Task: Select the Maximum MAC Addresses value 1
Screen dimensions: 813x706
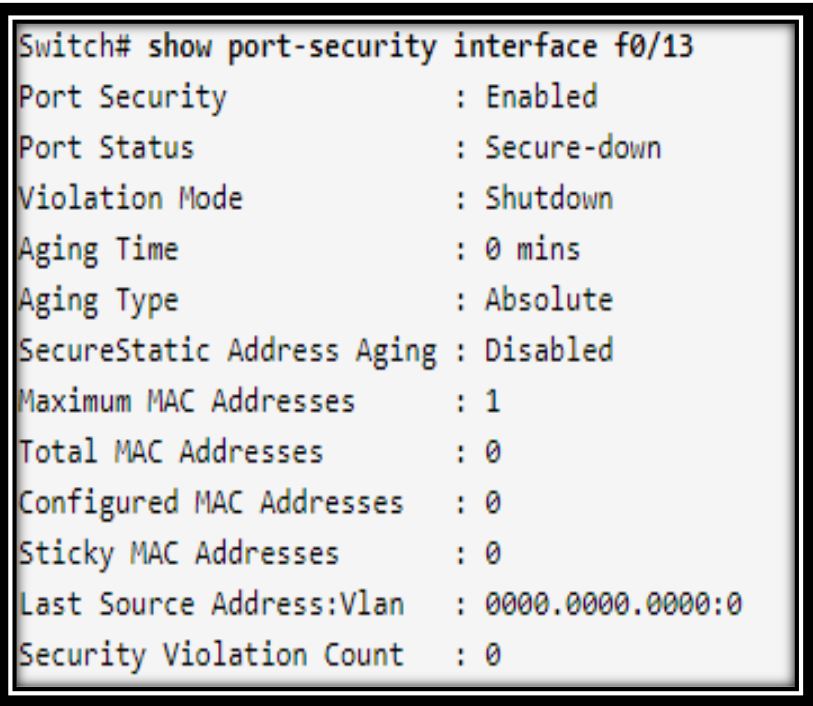Action: tap(493, 401)
